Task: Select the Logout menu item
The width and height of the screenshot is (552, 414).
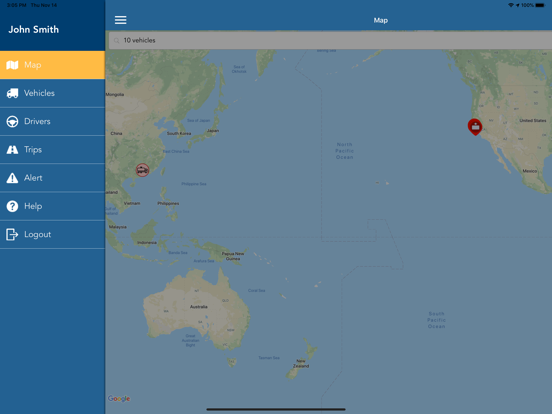Action: pos(52,234)
